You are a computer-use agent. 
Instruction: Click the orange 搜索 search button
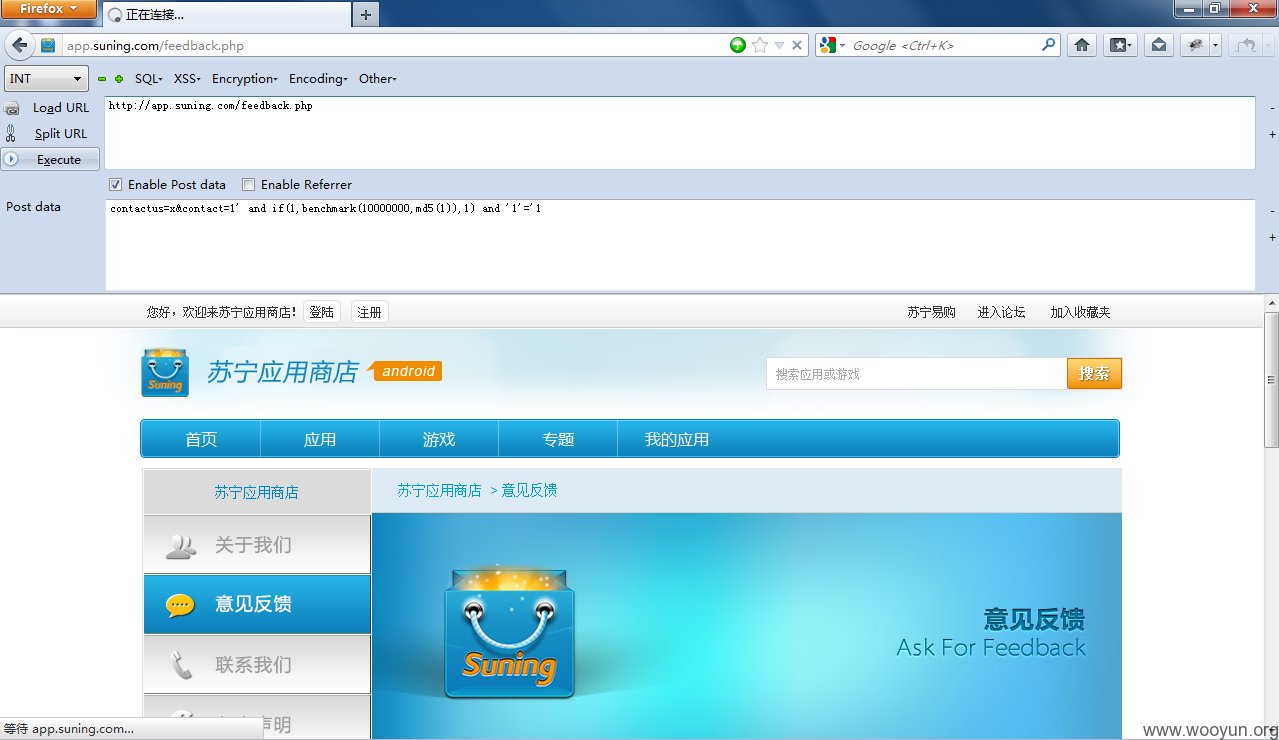pyautogui.click(x=1095, y=374)
